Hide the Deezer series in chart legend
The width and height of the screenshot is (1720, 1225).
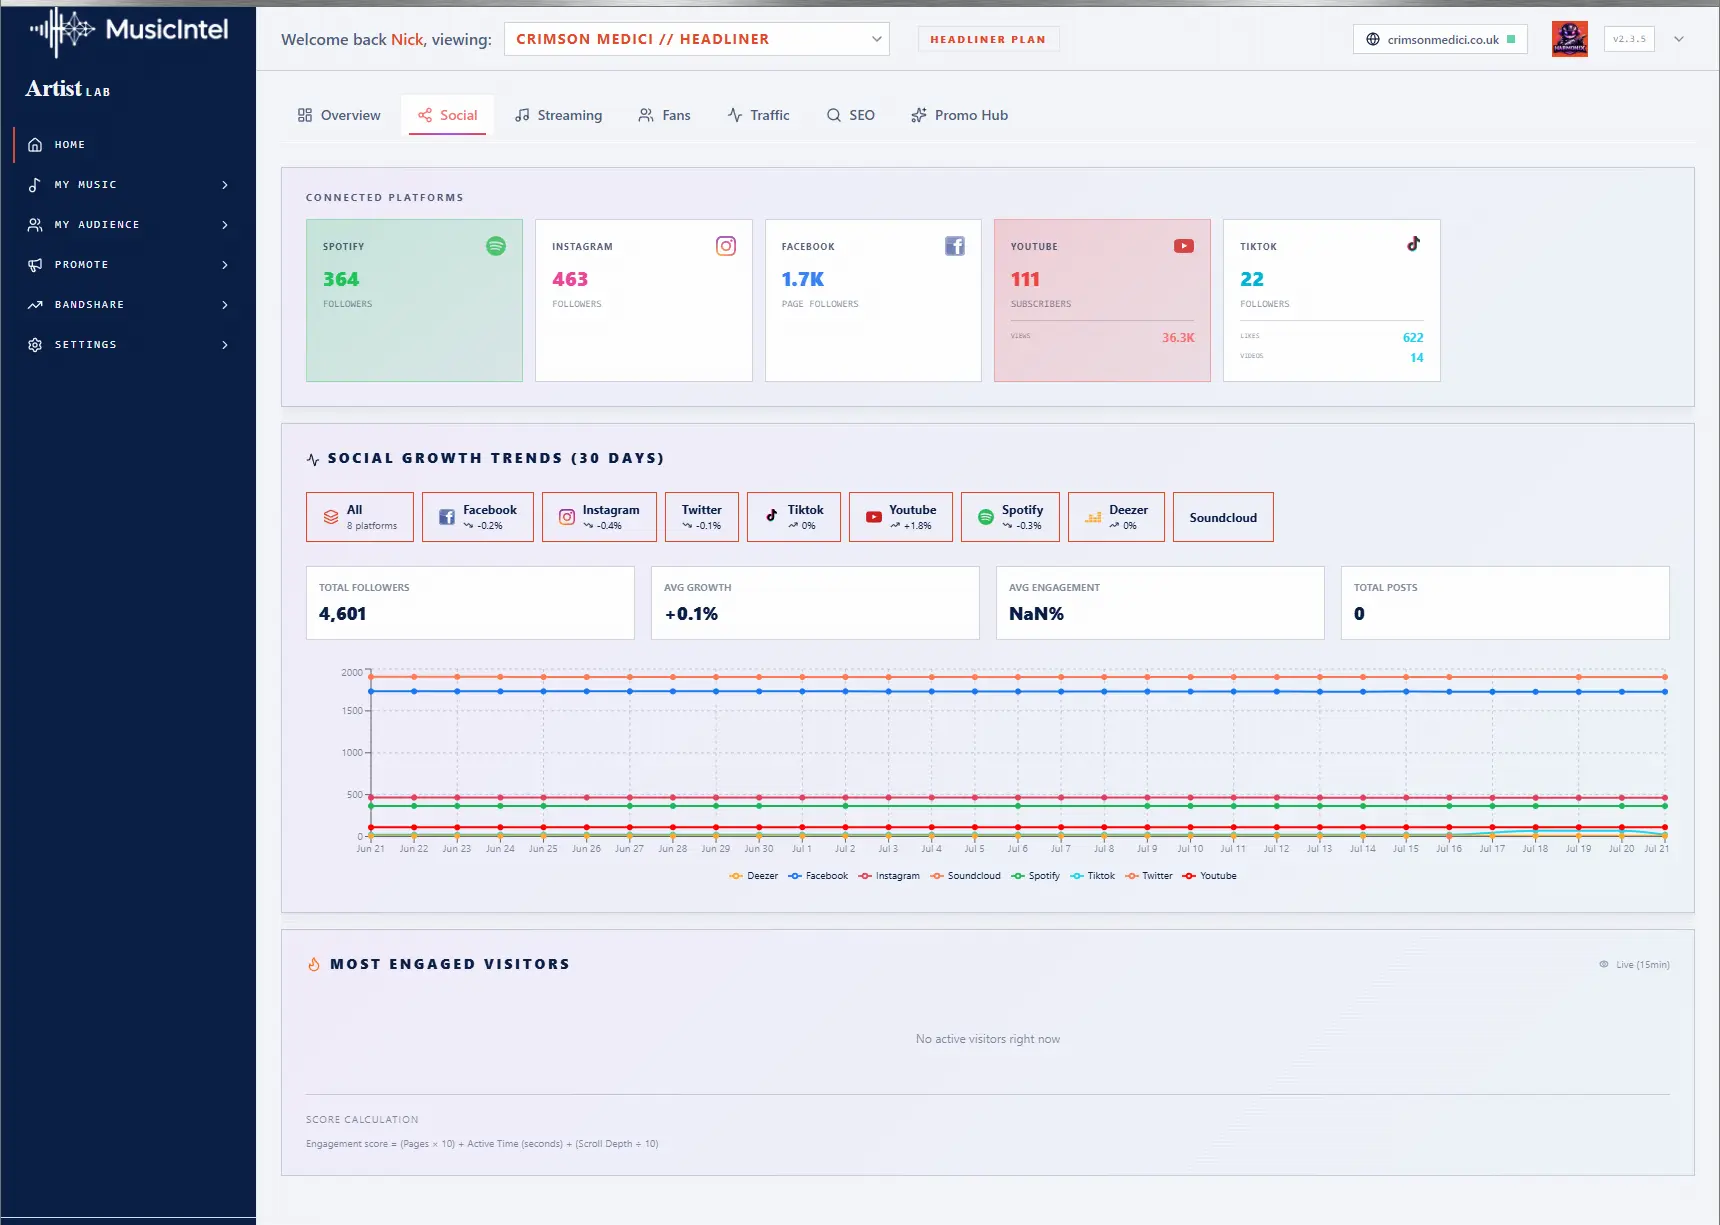click(x=754, y=876)
